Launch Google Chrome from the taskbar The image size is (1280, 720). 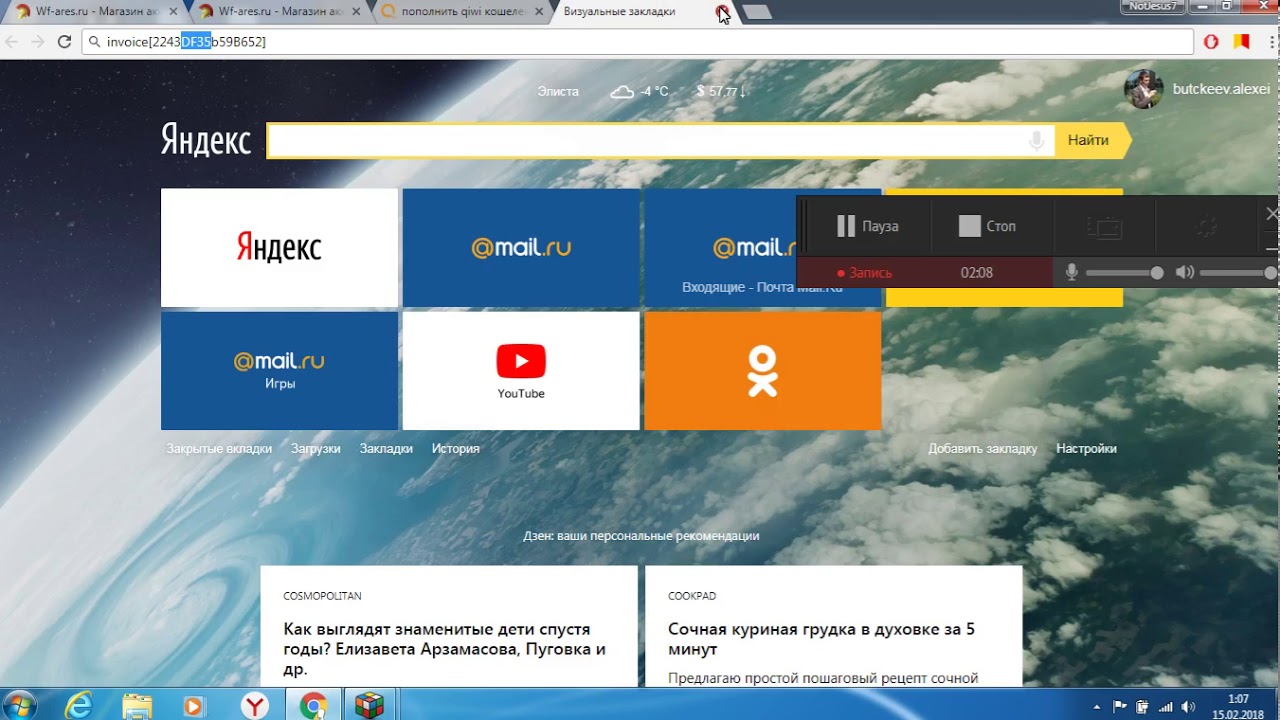314,706
